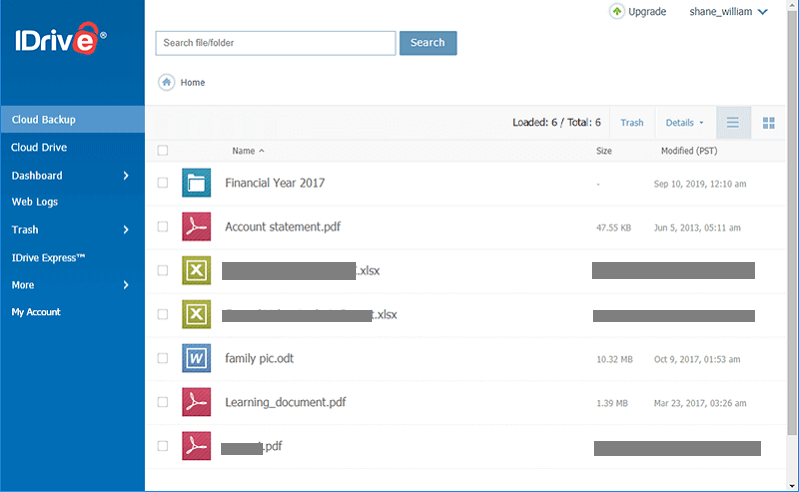Click the family pic.odt document icon

click(196, 358)
